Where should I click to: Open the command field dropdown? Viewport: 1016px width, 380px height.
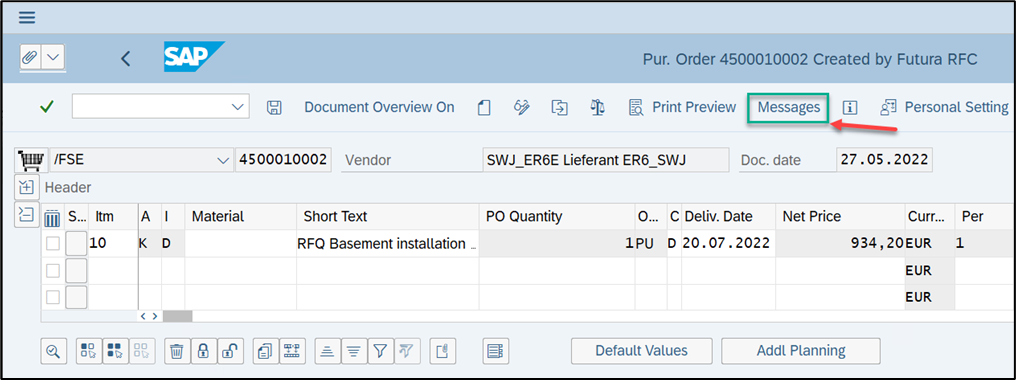pos(238,108)
